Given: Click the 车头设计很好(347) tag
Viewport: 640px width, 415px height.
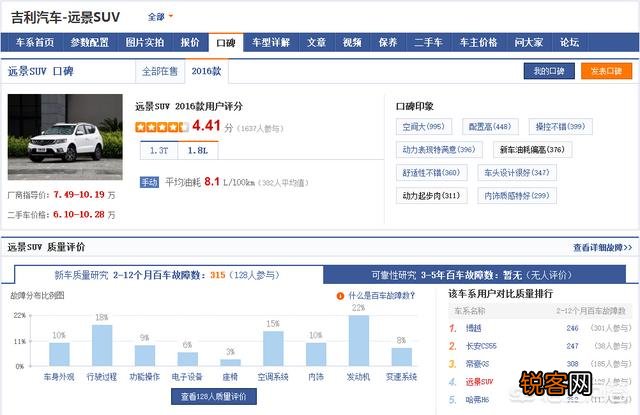Looking at the screenshot, I should pos(517,173).
